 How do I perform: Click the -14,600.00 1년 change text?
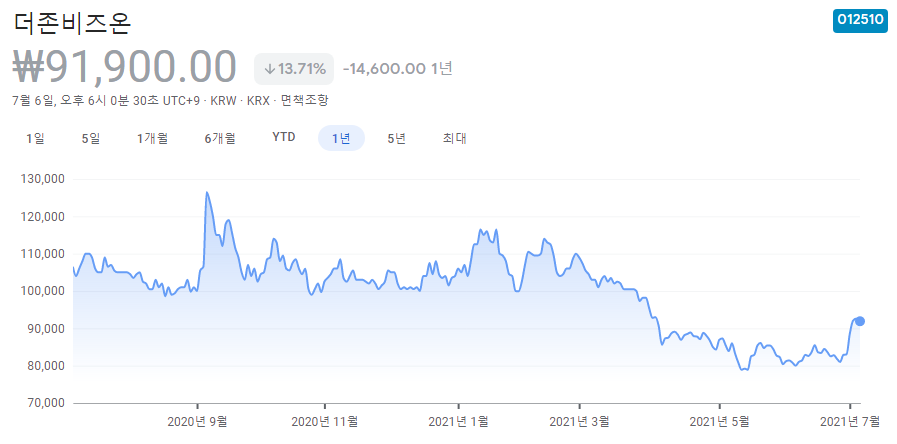(398, 69)
